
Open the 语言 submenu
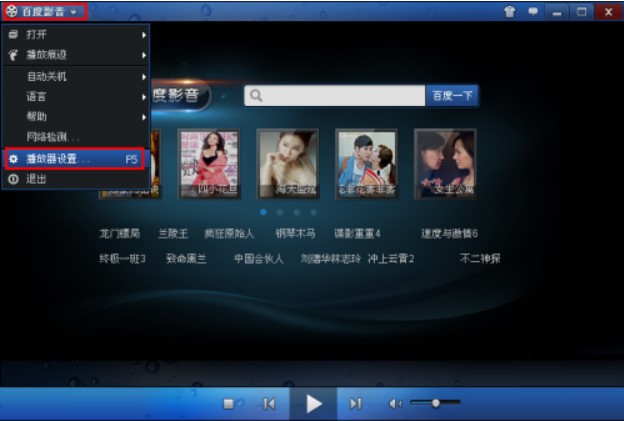pos(76,97)
